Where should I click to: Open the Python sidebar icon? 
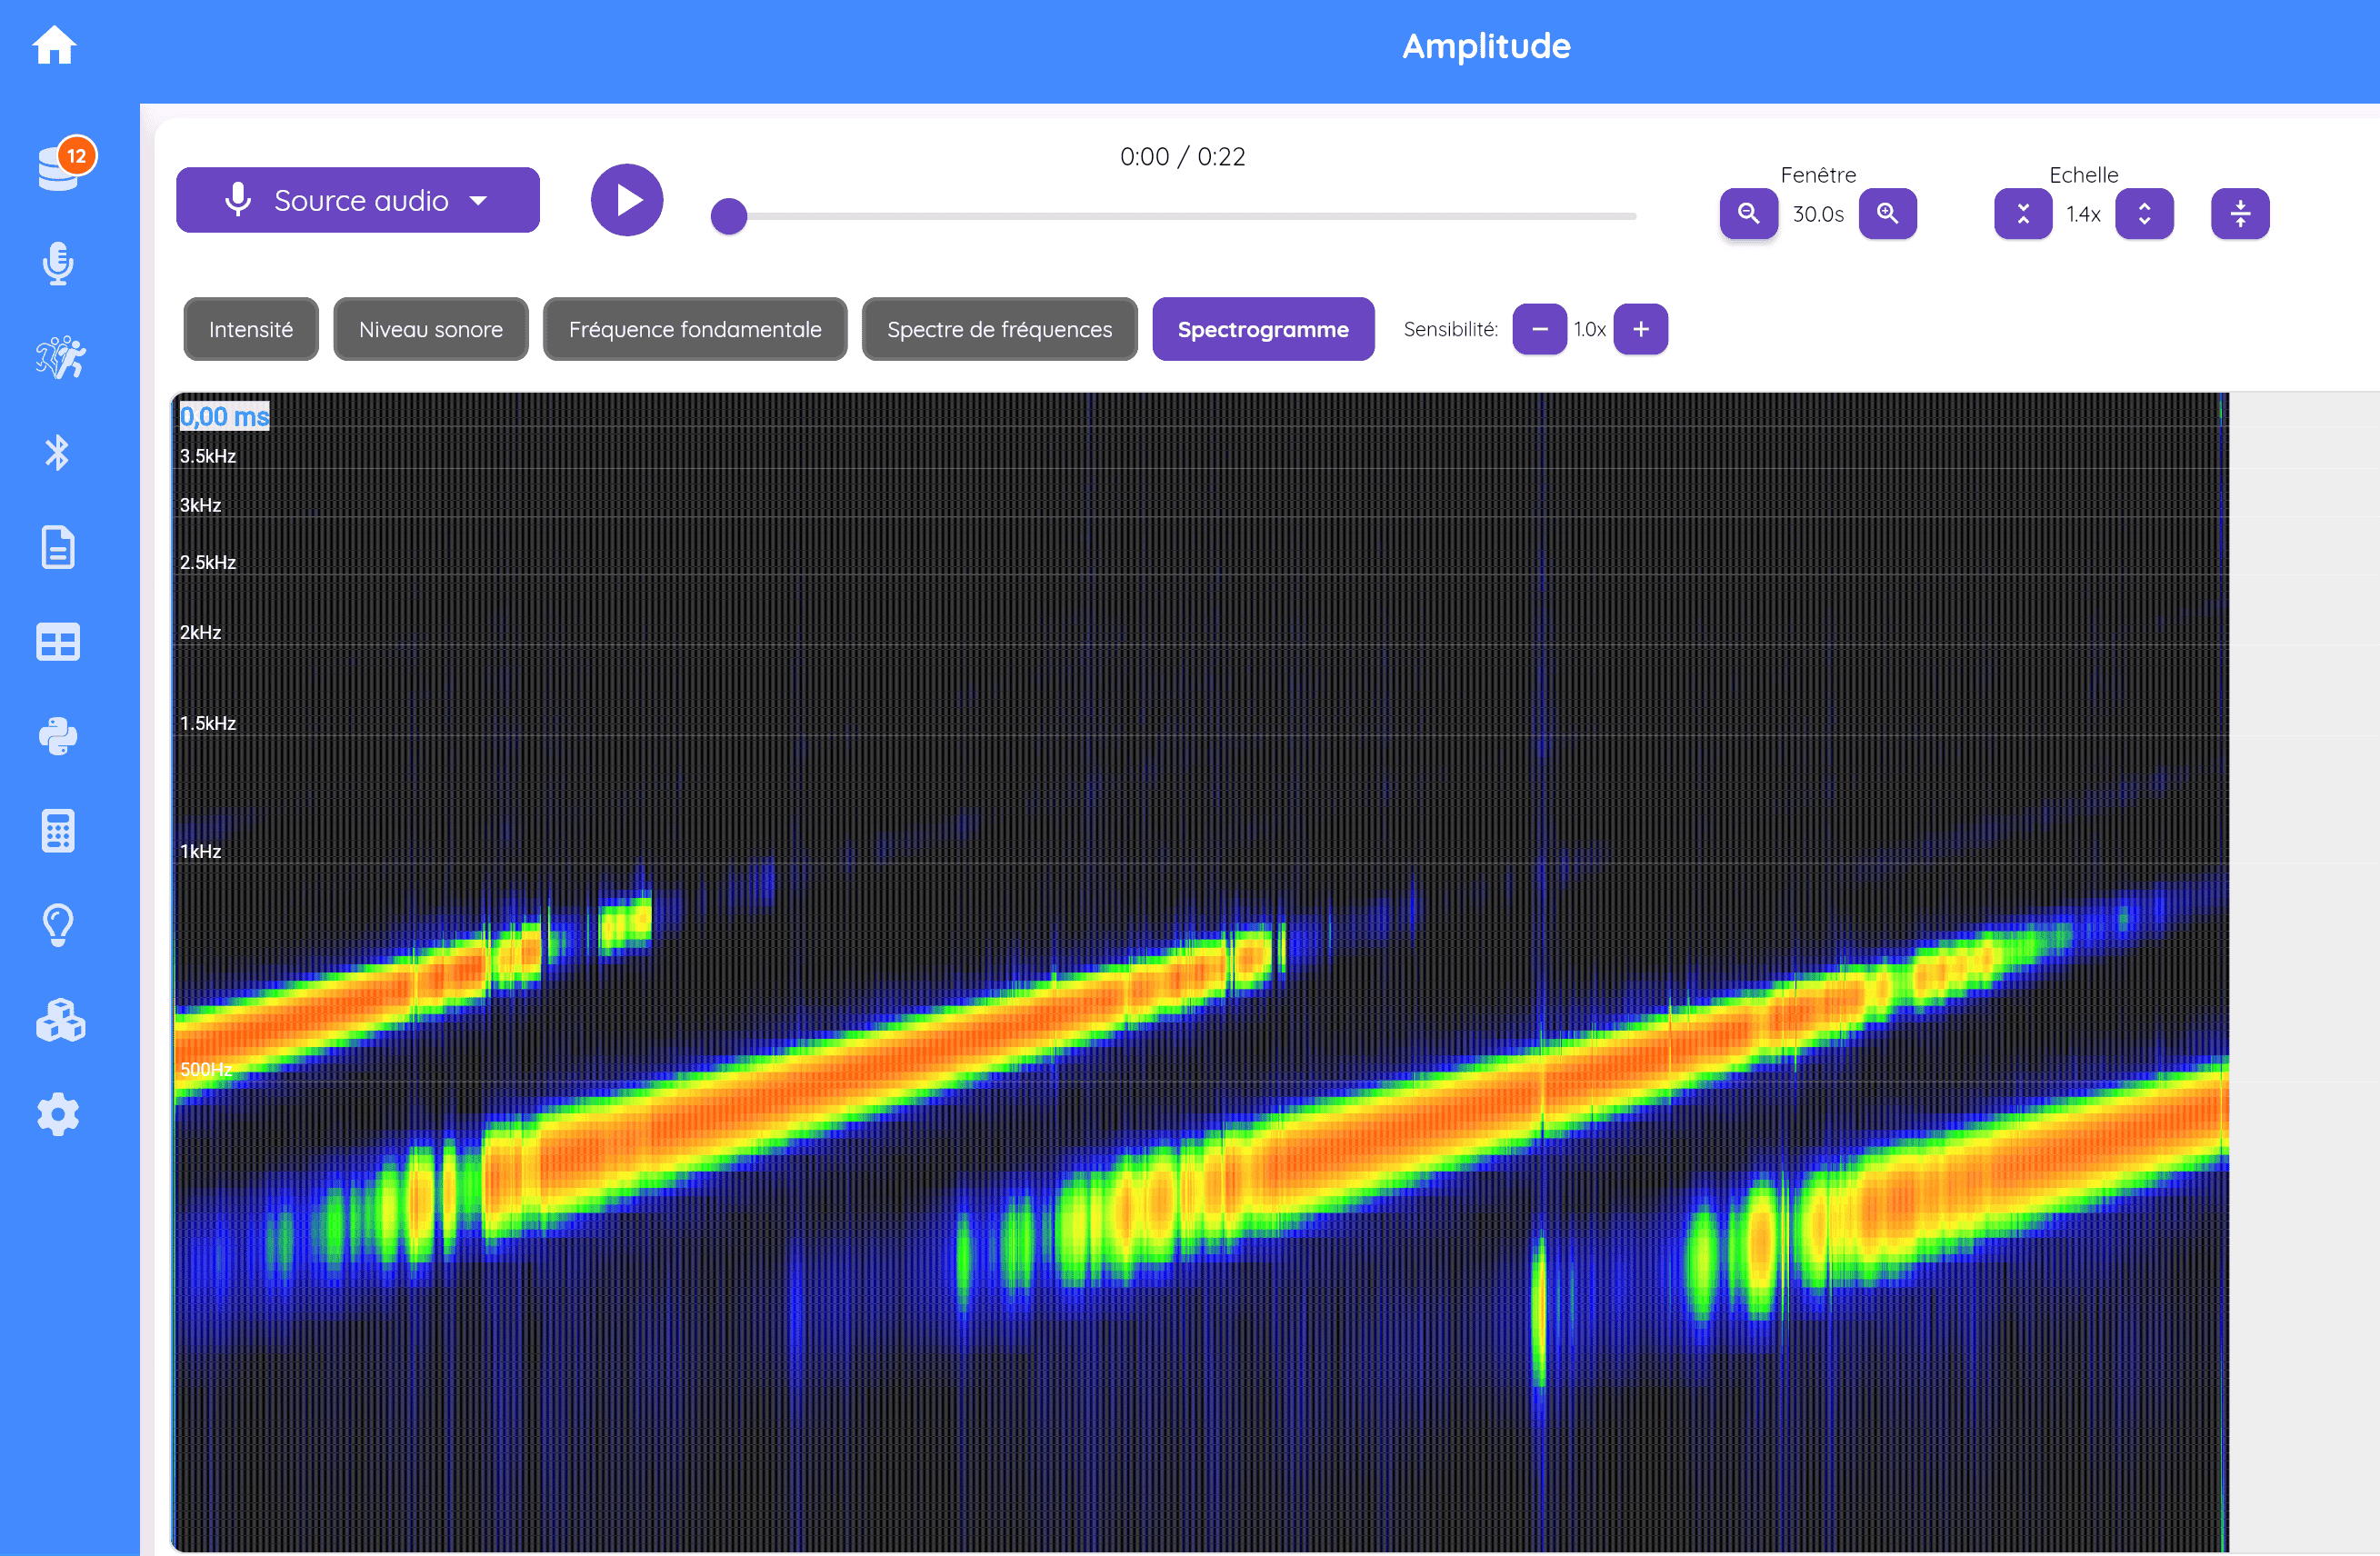pyautogui.click(x=58, y=736)
